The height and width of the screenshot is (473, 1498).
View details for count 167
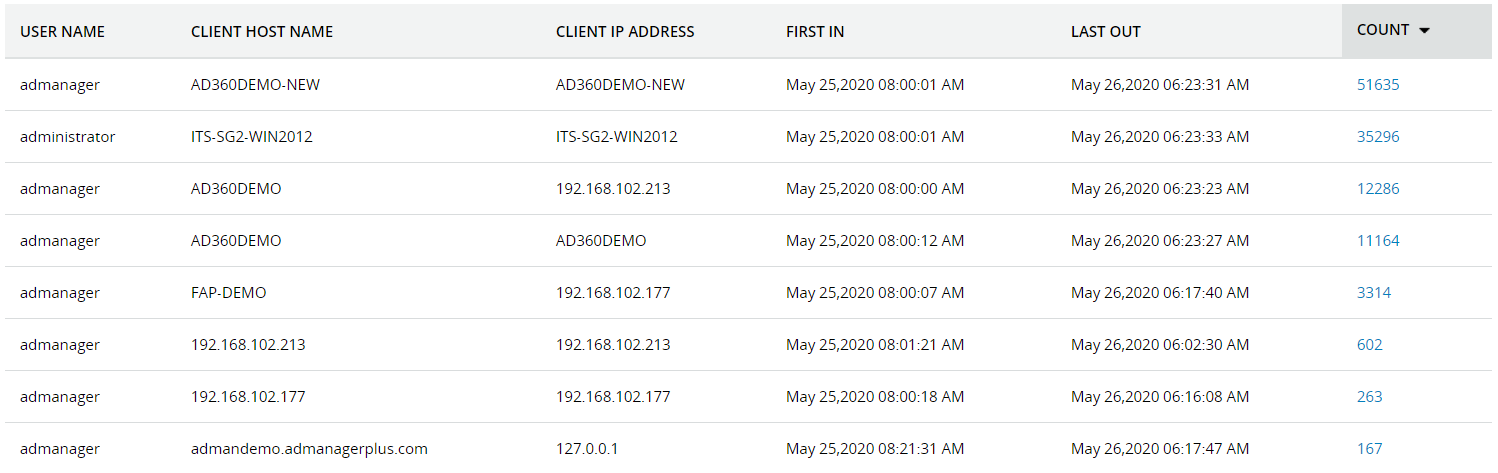click(1370, 449)
